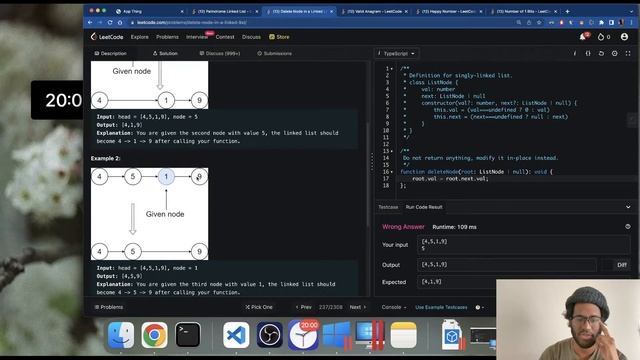Image resolution: width=640 pixels, height=360 pixels.
Task: Click the Diff button beside Output
Action: coord(622,265)
